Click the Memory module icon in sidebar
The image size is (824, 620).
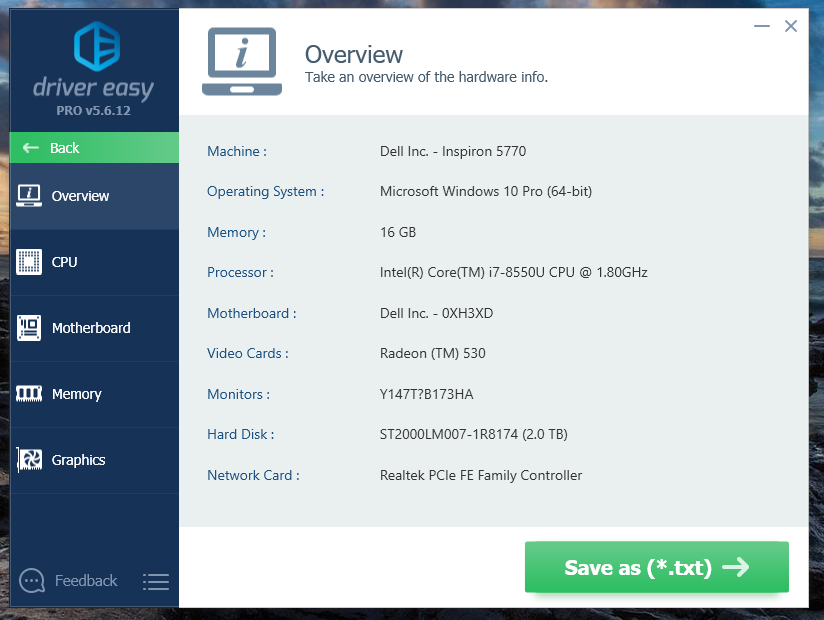tap(29, 394)
